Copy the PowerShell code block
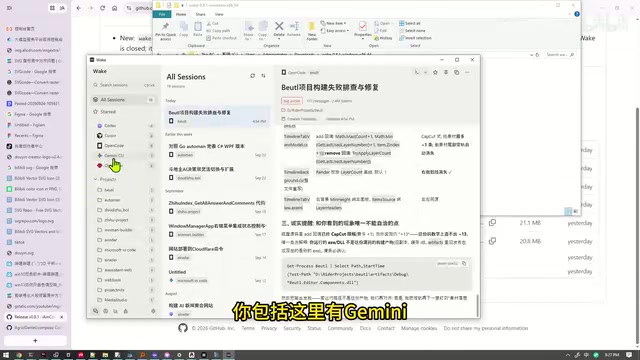Viewport: 640px width, 360px height. [x=464, y=264]
